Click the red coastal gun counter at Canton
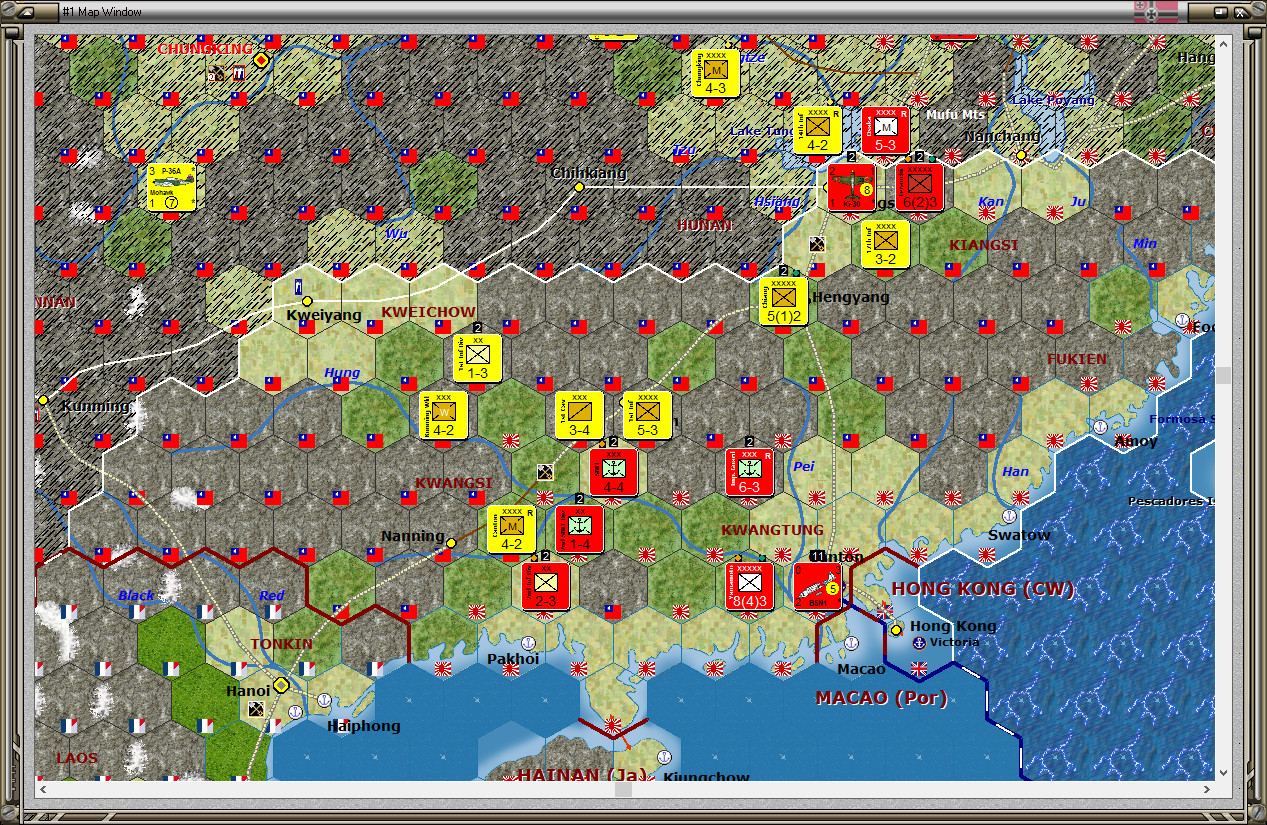This screenshot has width=1267, height=825. click(x=819, y=587)
